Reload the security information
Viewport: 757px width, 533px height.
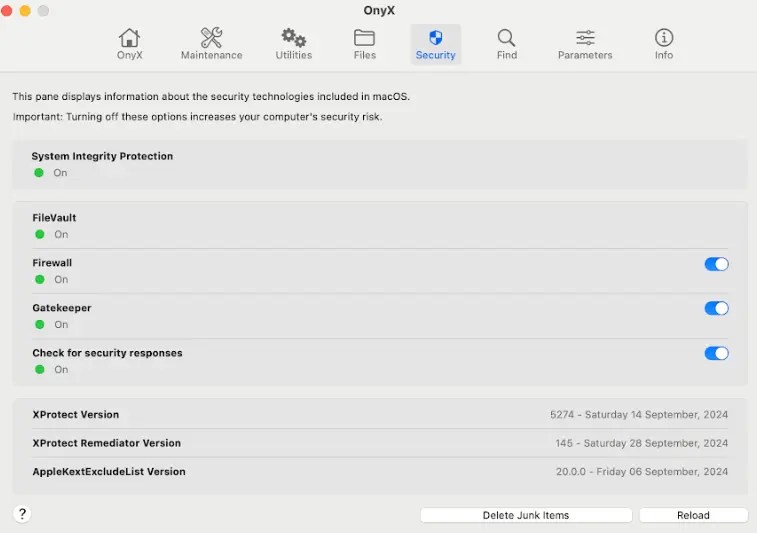(x=693, y=515)
